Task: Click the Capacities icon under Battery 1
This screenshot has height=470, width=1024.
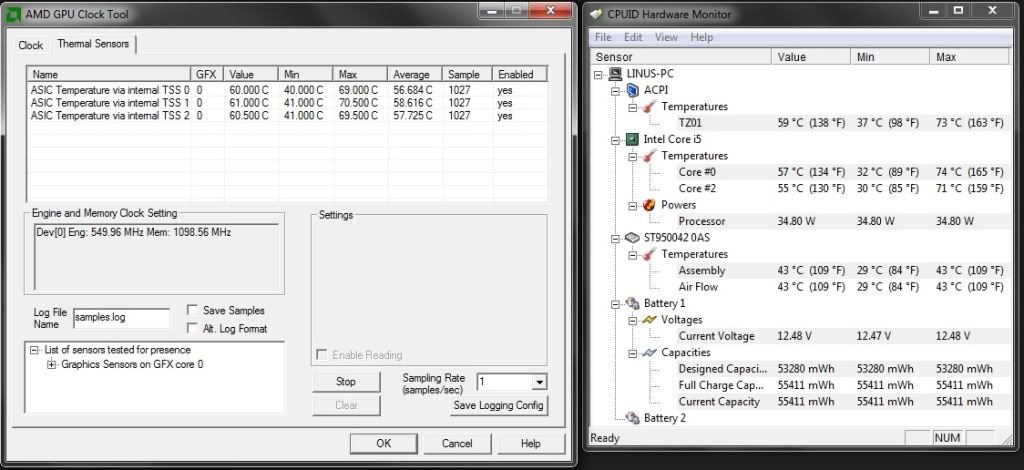Action: point(649,352)
